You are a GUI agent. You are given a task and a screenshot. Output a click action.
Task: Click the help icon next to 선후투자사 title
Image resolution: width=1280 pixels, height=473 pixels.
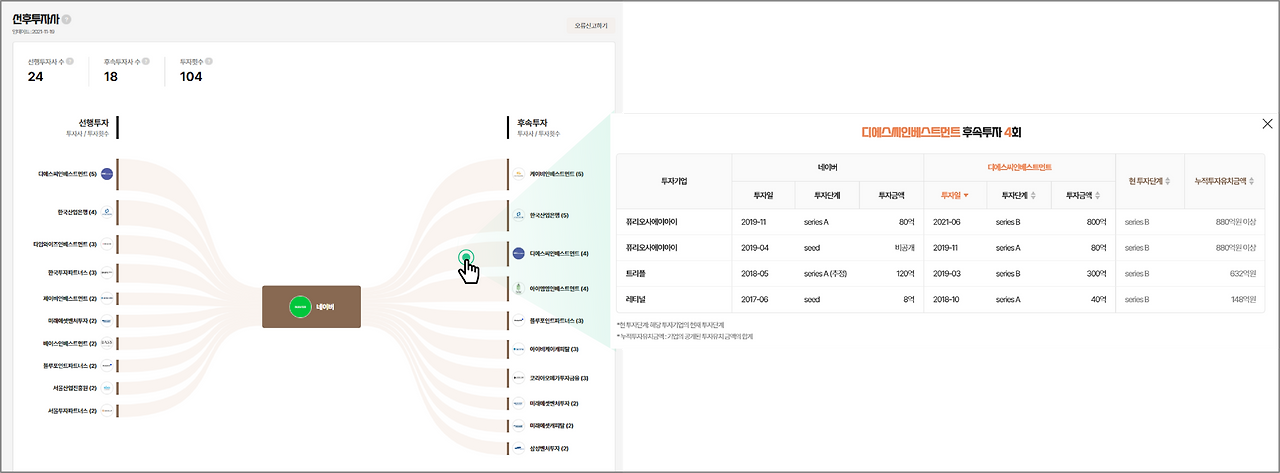click(x=66, y=19)
